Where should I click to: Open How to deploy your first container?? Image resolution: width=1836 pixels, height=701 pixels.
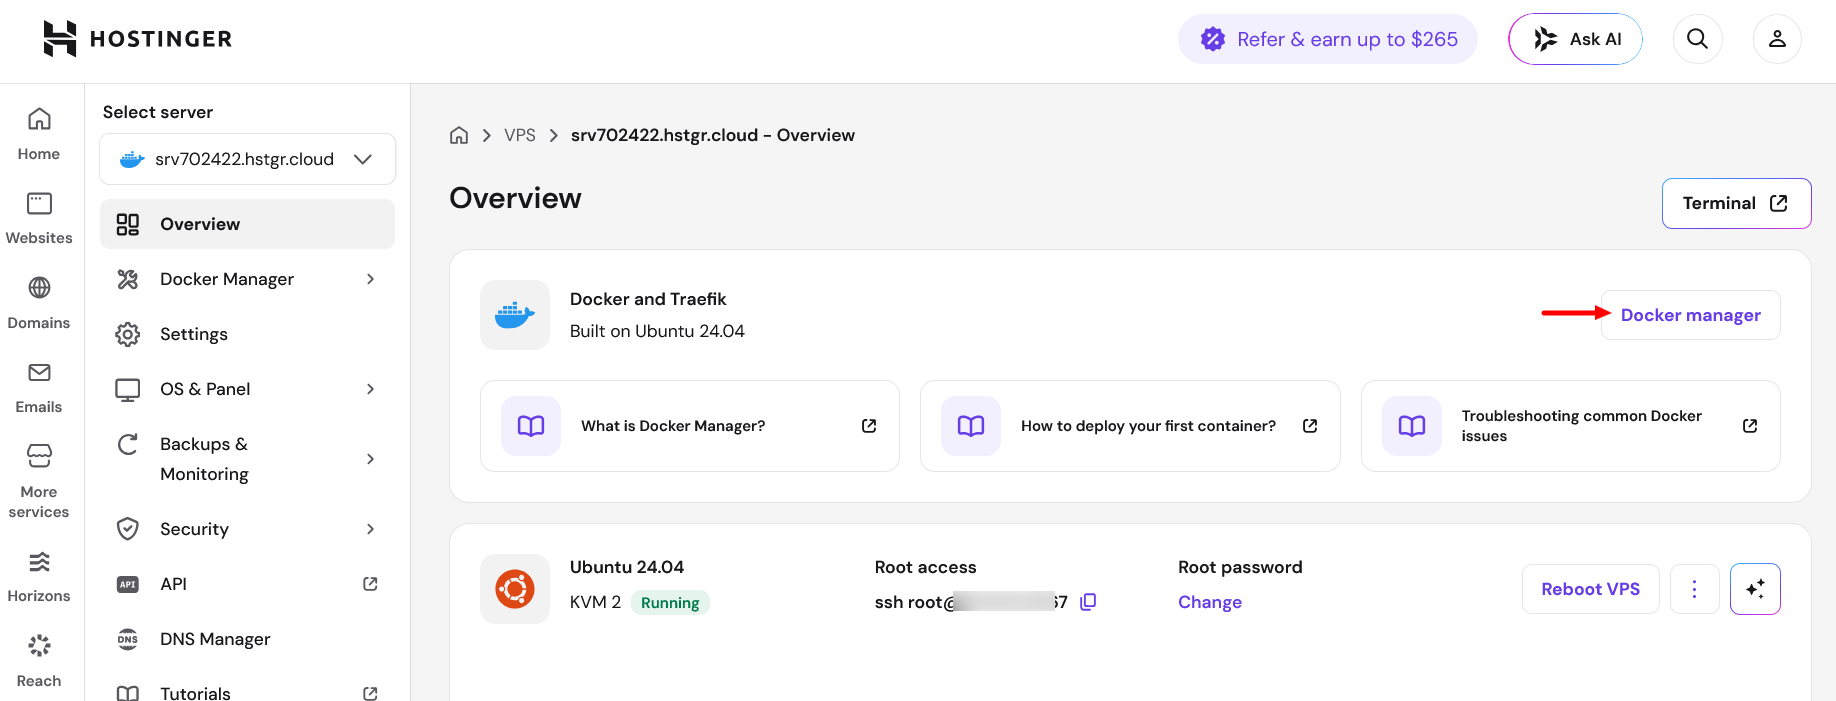point(1130,426)
